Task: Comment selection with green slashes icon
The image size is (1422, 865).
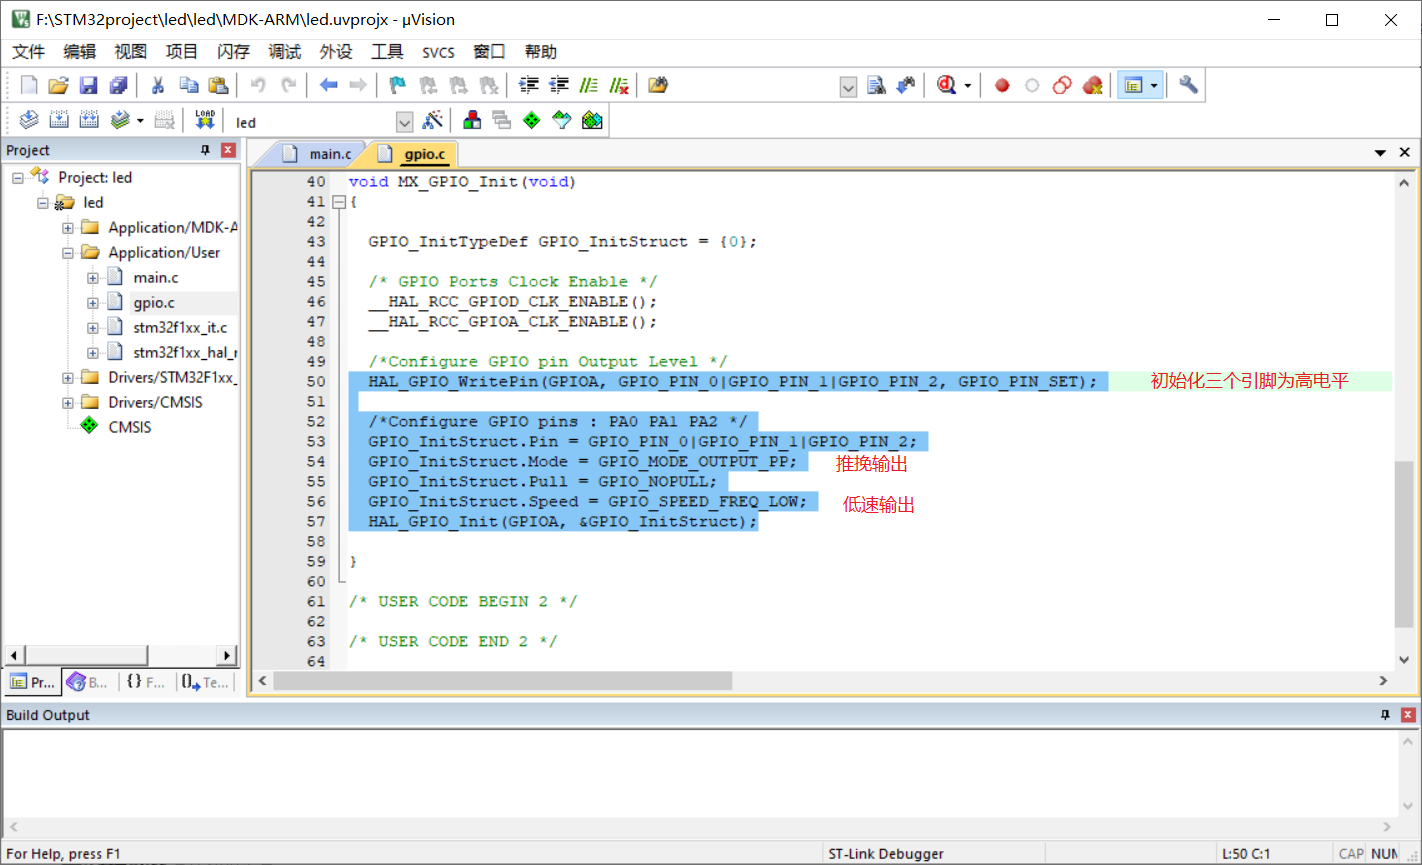Action: coord(589,86)
